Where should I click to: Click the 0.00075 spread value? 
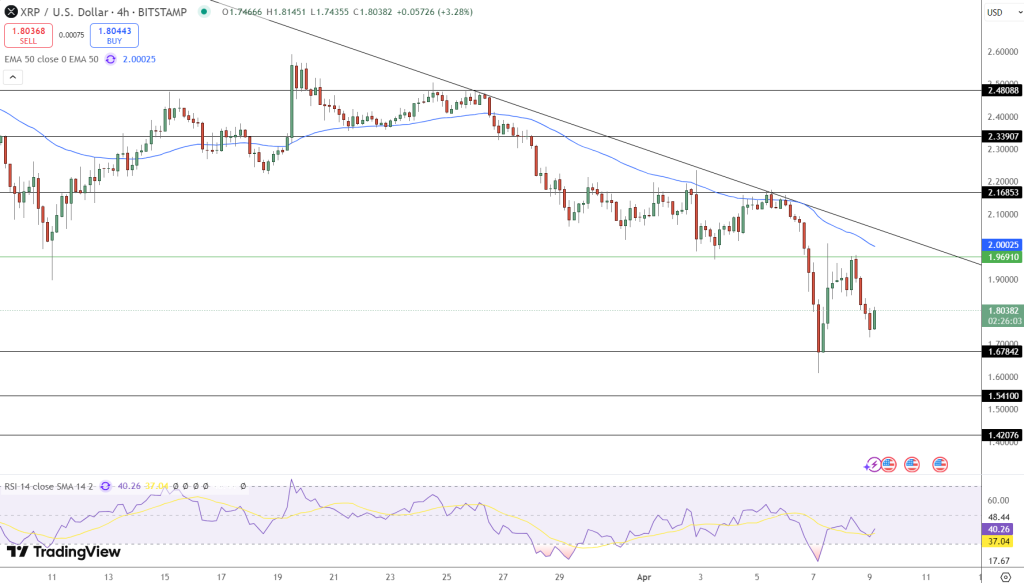[x=71, y=35]
